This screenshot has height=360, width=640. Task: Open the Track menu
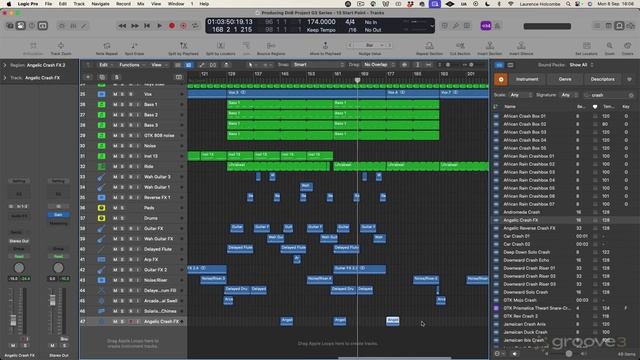click(79, 4)
